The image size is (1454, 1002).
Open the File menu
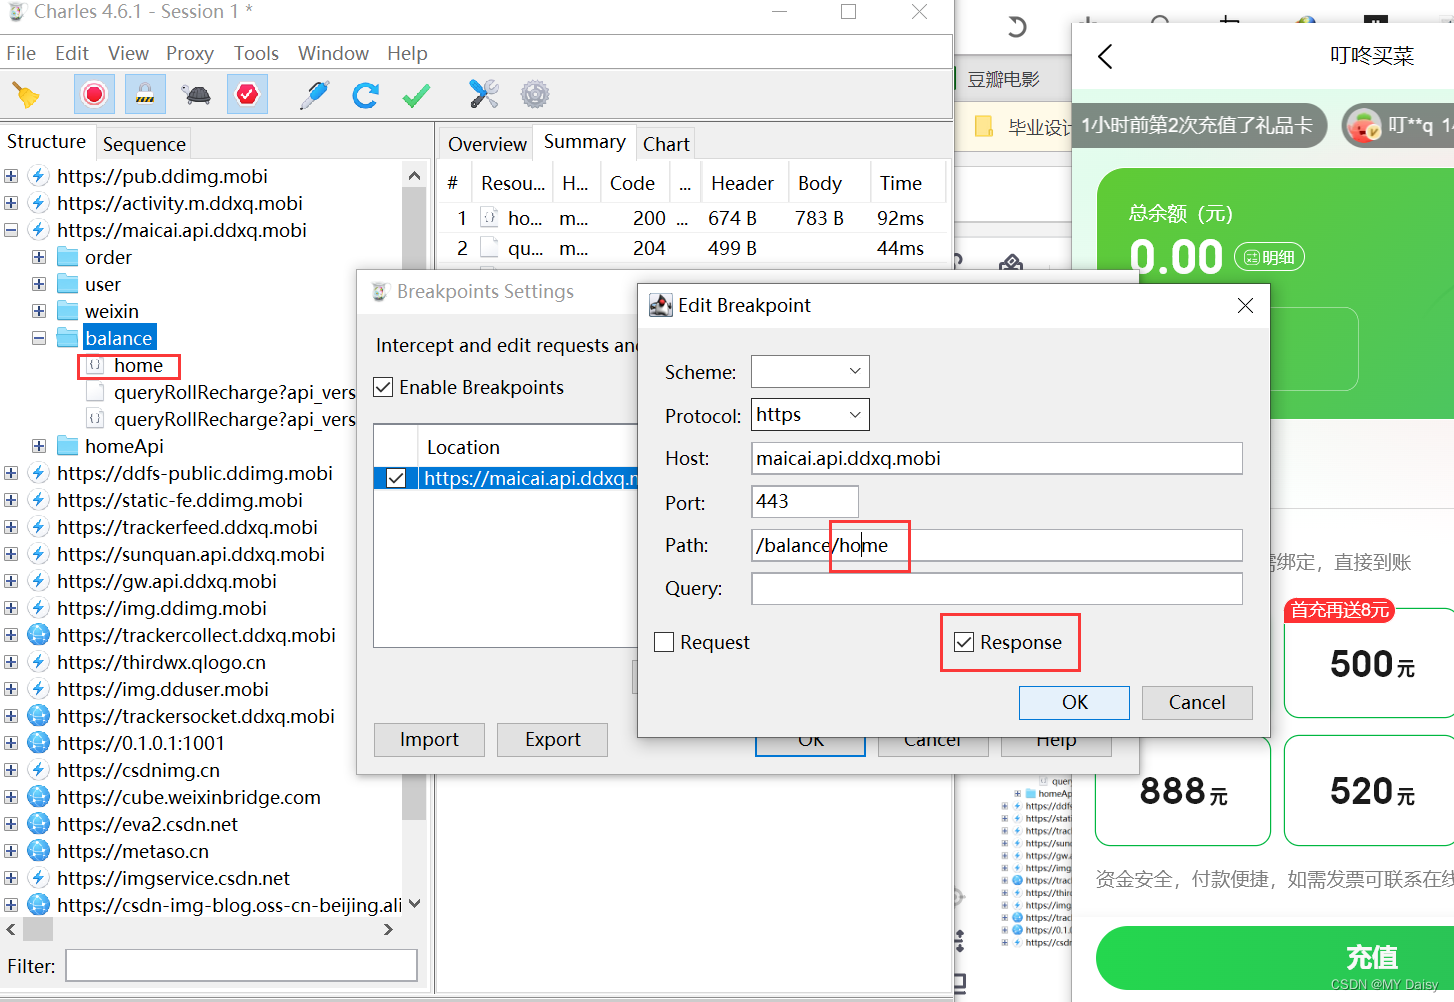pos(21,53)
